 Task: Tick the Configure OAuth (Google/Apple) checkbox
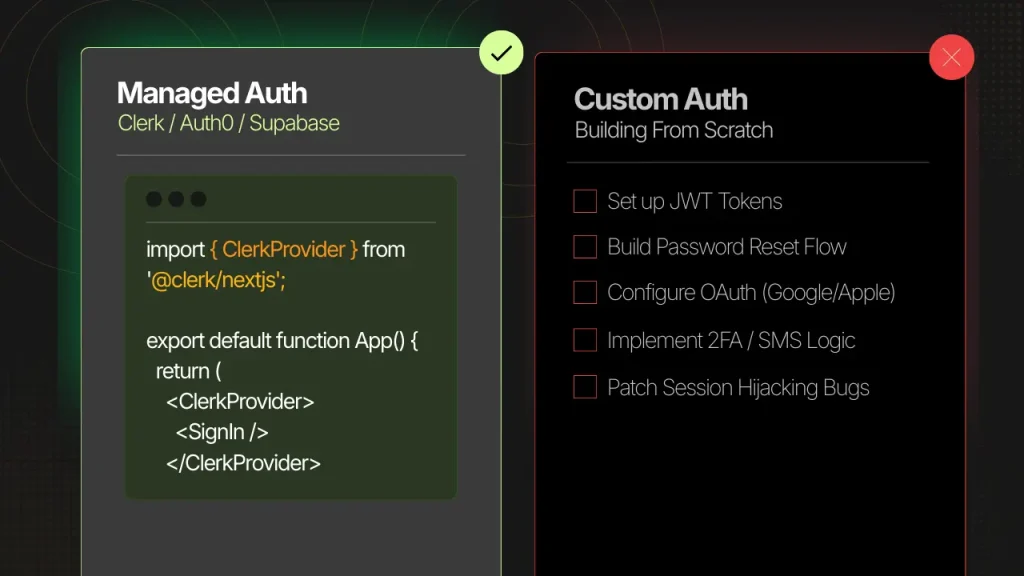pos(585,293)
